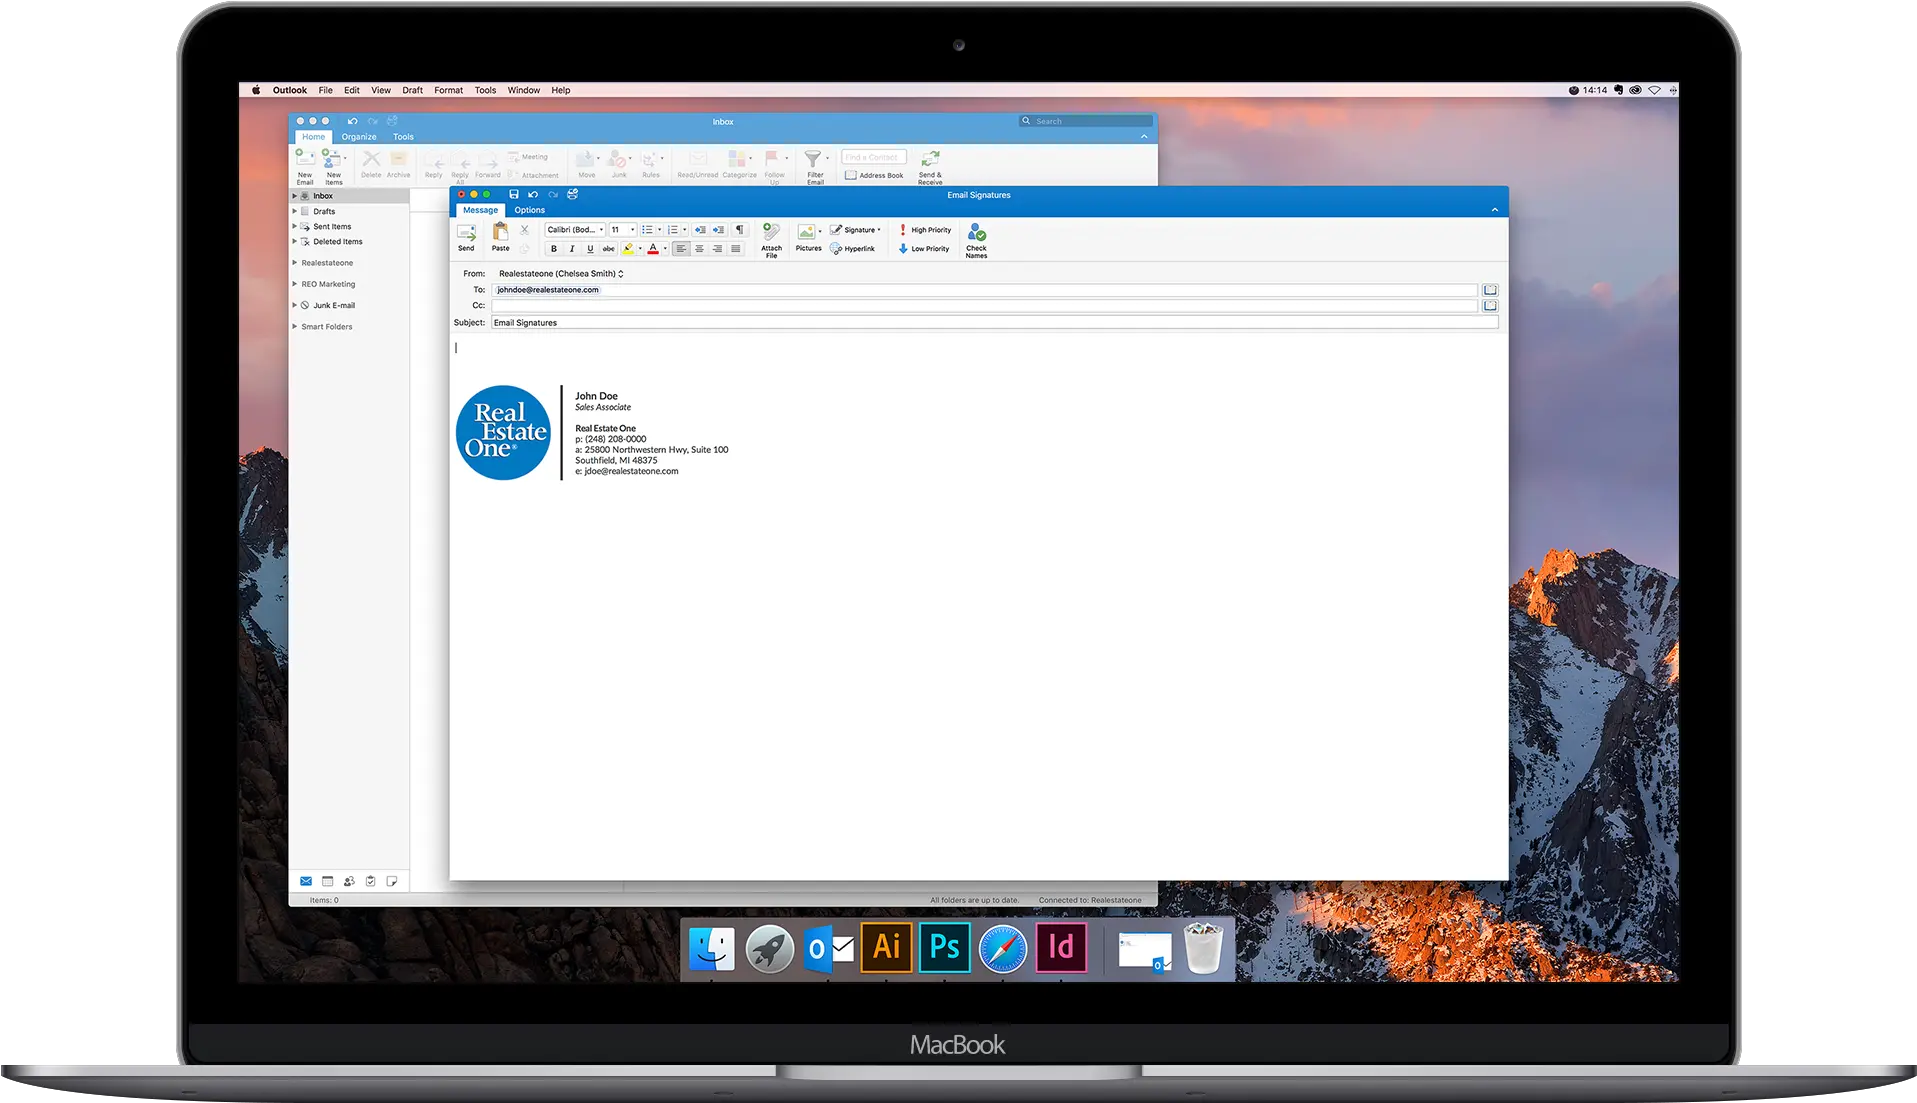The image size is (1917, 1103).
Task: Open numbered list style dropdown arrow
Action: 685,230
